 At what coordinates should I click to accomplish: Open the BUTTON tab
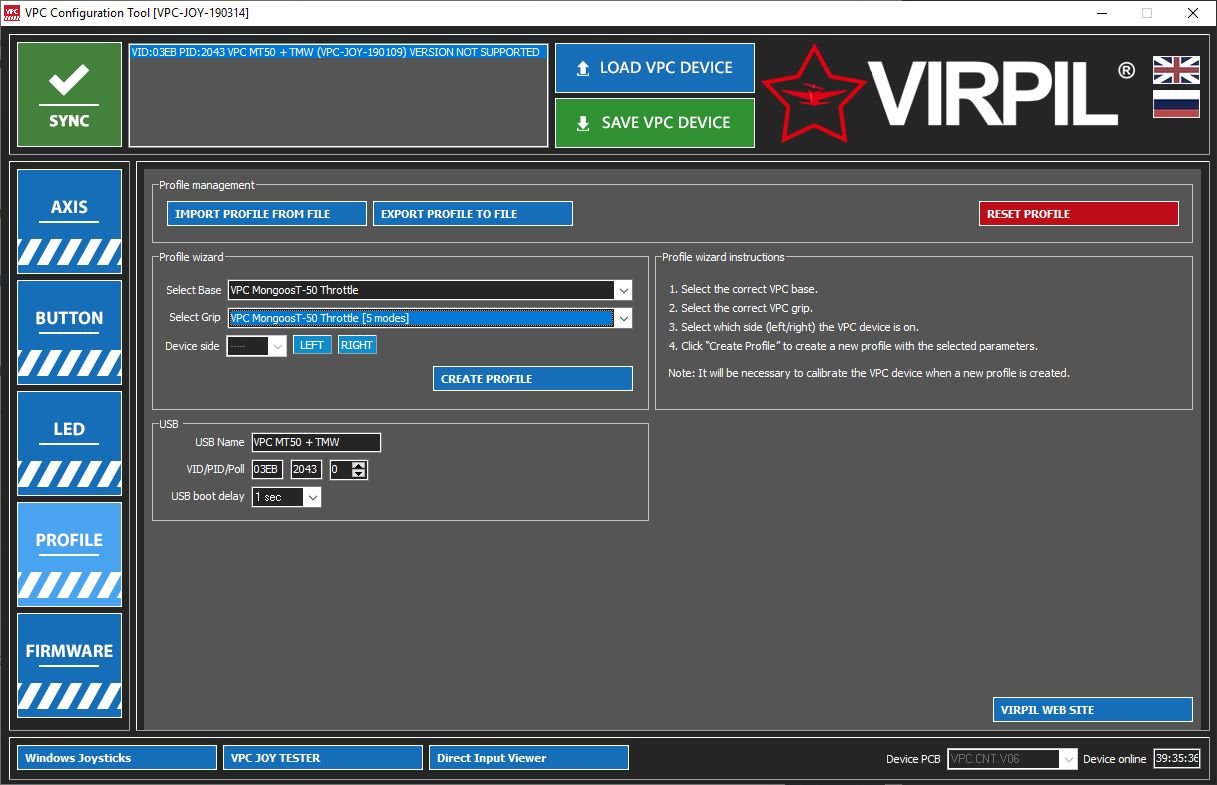pyautogui.click(x=69, y=332)
